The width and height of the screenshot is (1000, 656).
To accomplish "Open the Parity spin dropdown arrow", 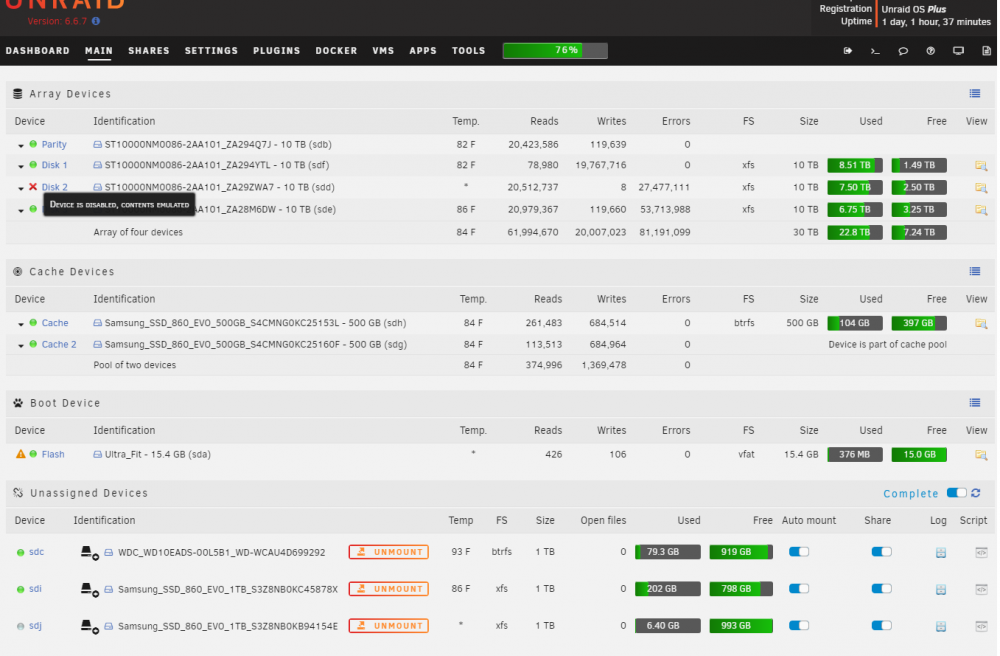I will 21,146.
